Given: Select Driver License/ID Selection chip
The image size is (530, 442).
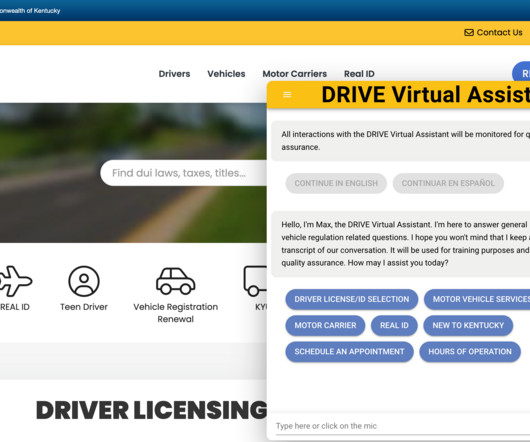Looking at the screenshot, I should pos(352,299).
